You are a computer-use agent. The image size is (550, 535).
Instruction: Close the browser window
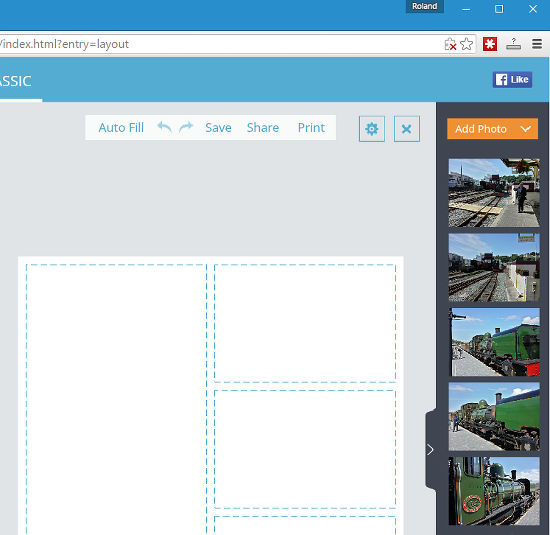(533, 9)
